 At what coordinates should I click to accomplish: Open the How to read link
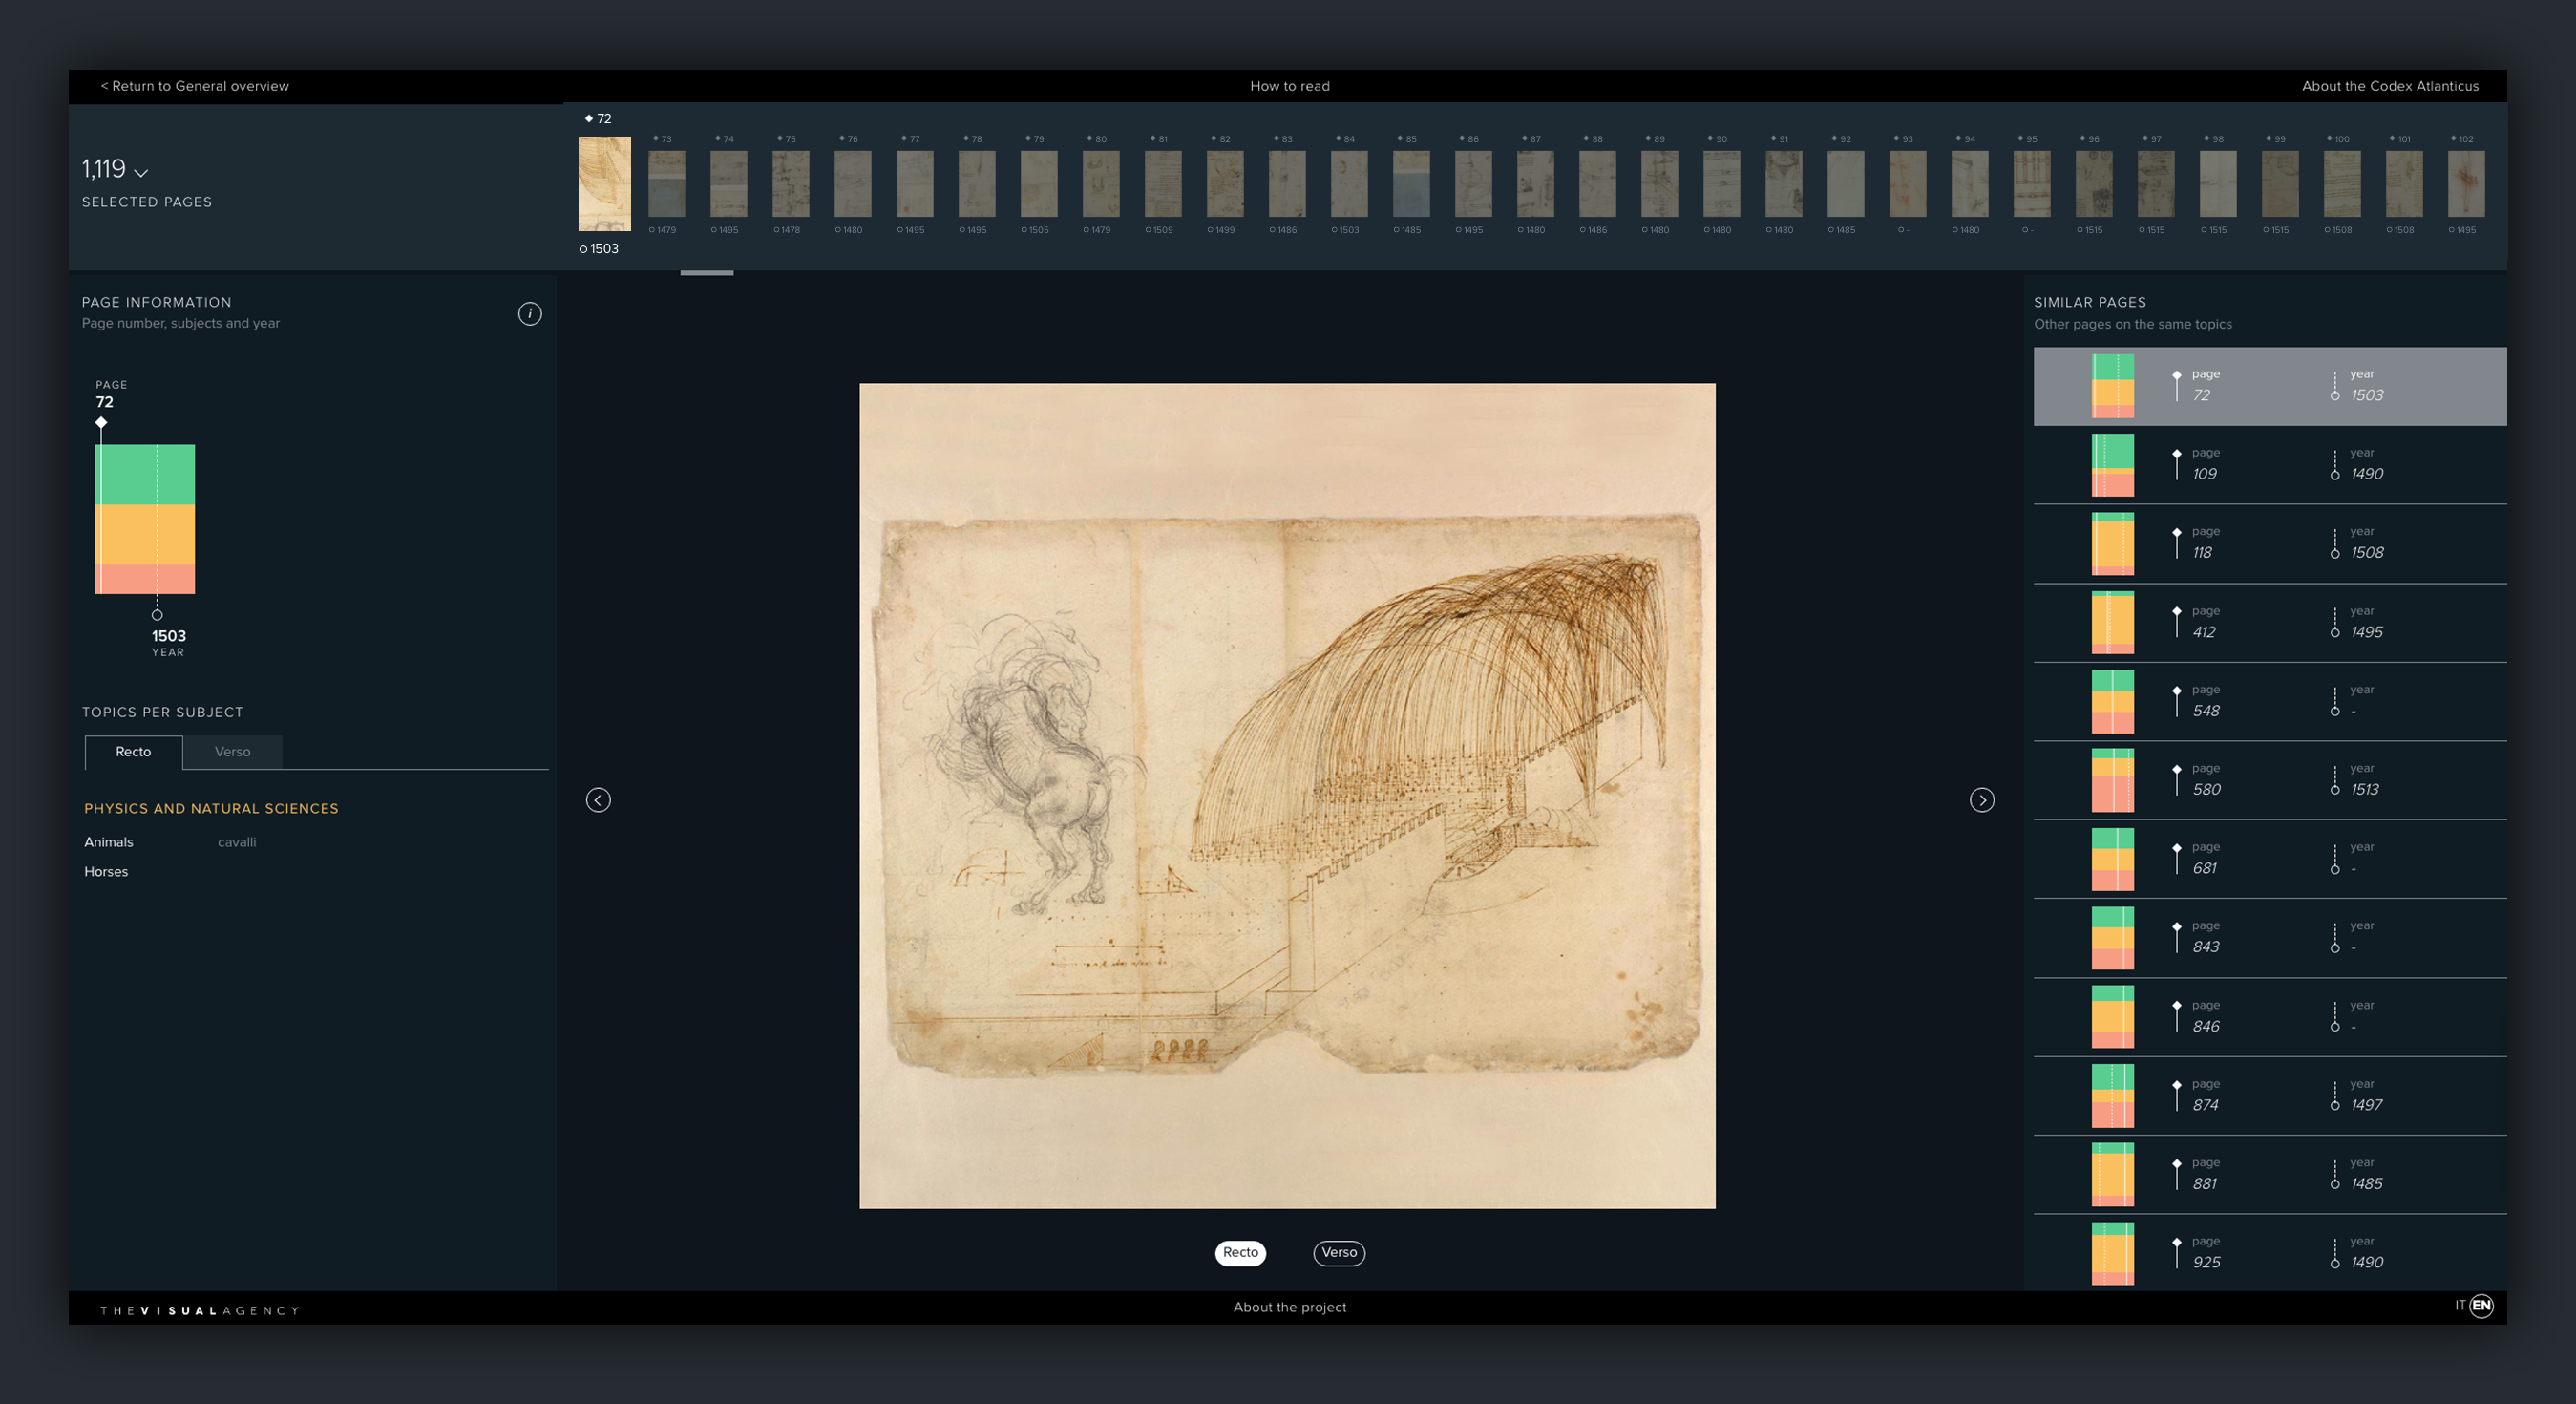1289,86
